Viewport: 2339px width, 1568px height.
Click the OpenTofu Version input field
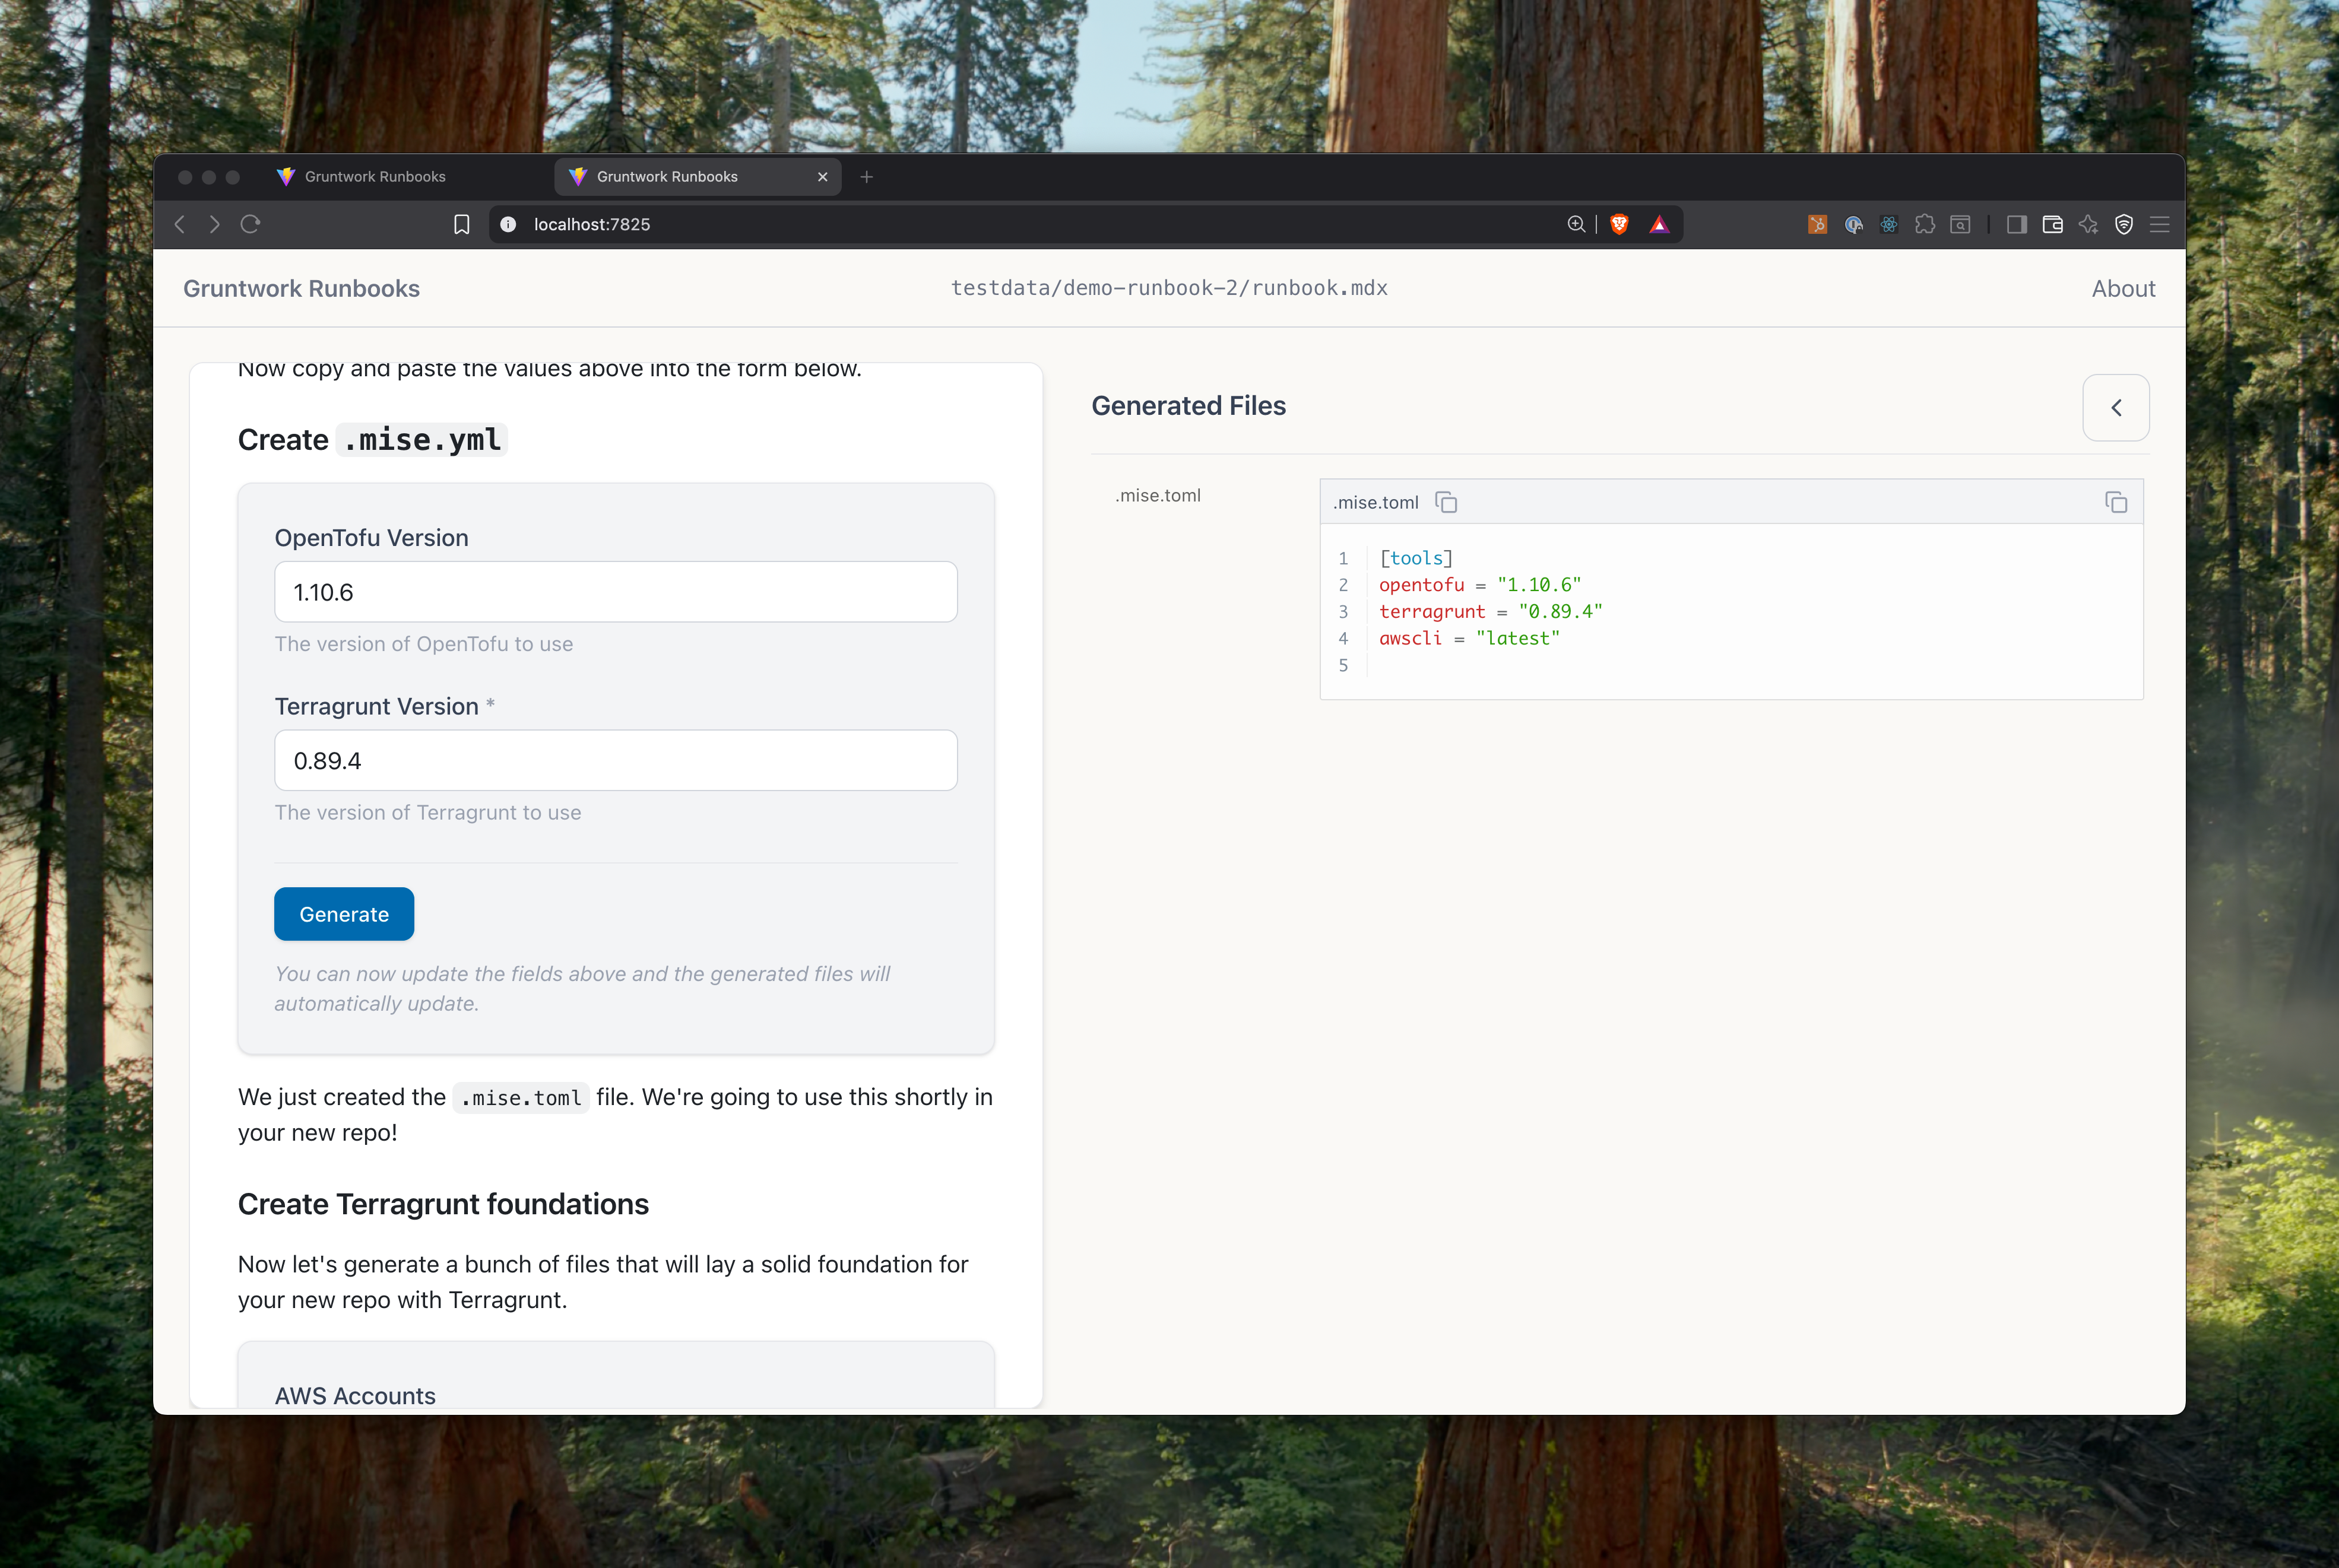coord(615,592)
